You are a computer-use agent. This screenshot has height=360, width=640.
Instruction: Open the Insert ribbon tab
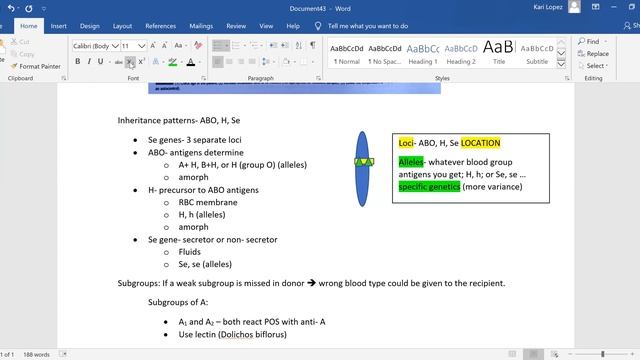(58, 26)
